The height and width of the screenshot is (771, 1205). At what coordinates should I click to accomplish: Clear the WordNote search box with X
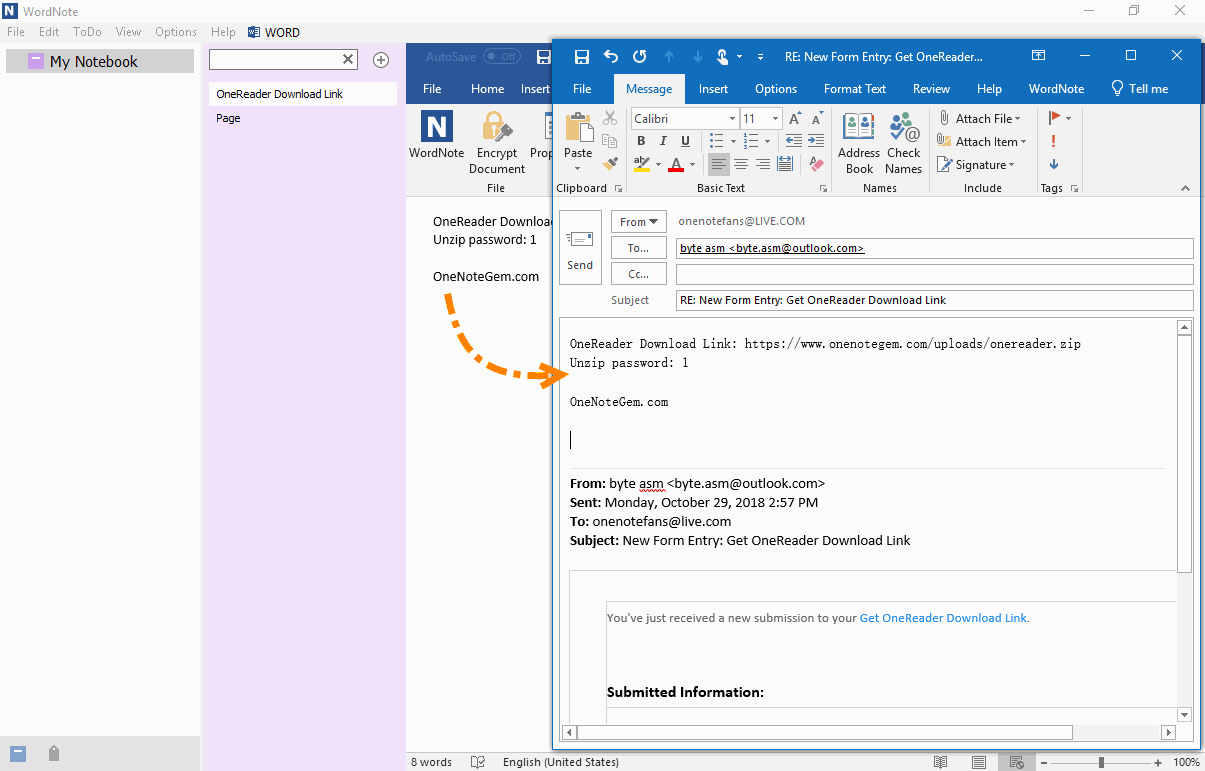348,60
